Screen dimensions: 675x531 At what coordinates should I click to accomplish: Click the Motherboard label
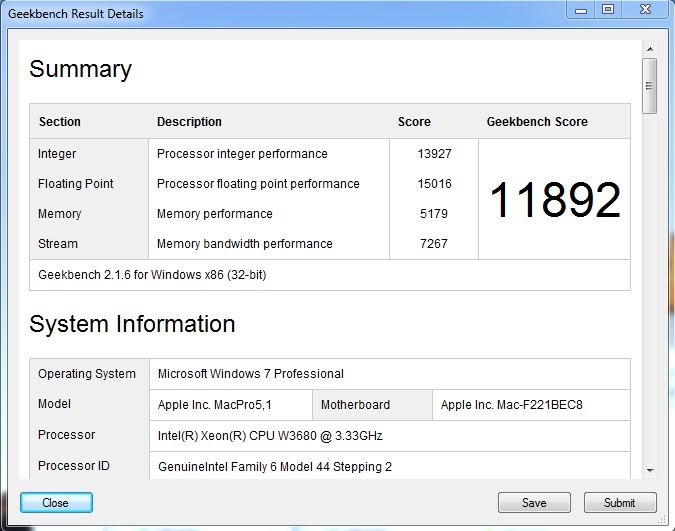pyautogui.click(x=355, y=405)
